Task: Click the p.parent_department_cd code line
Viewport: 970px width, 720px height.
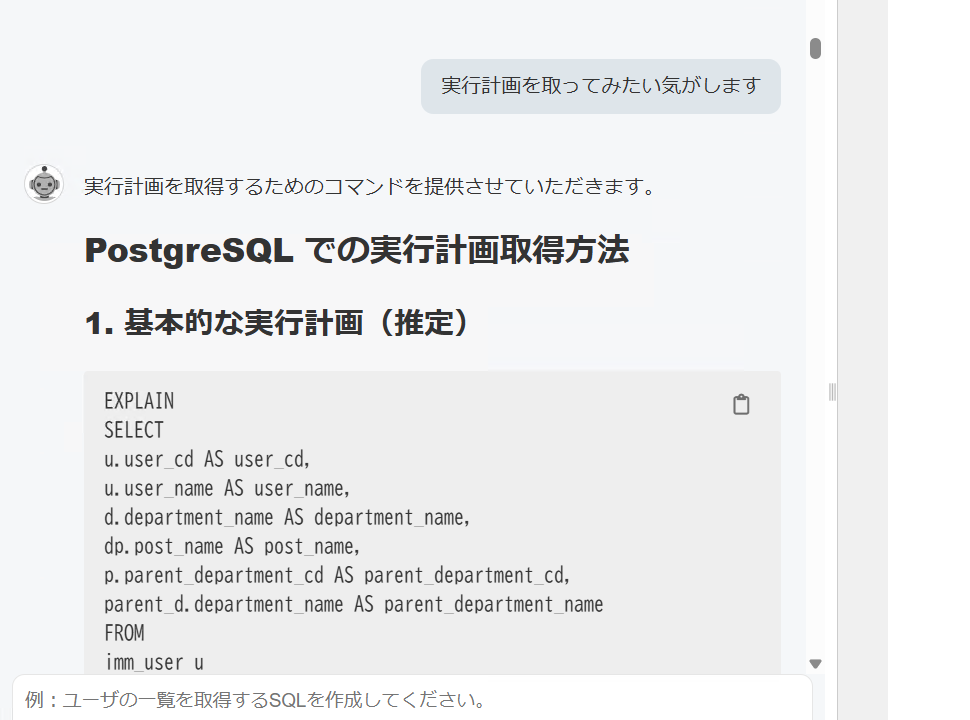Action: point(337,576)
